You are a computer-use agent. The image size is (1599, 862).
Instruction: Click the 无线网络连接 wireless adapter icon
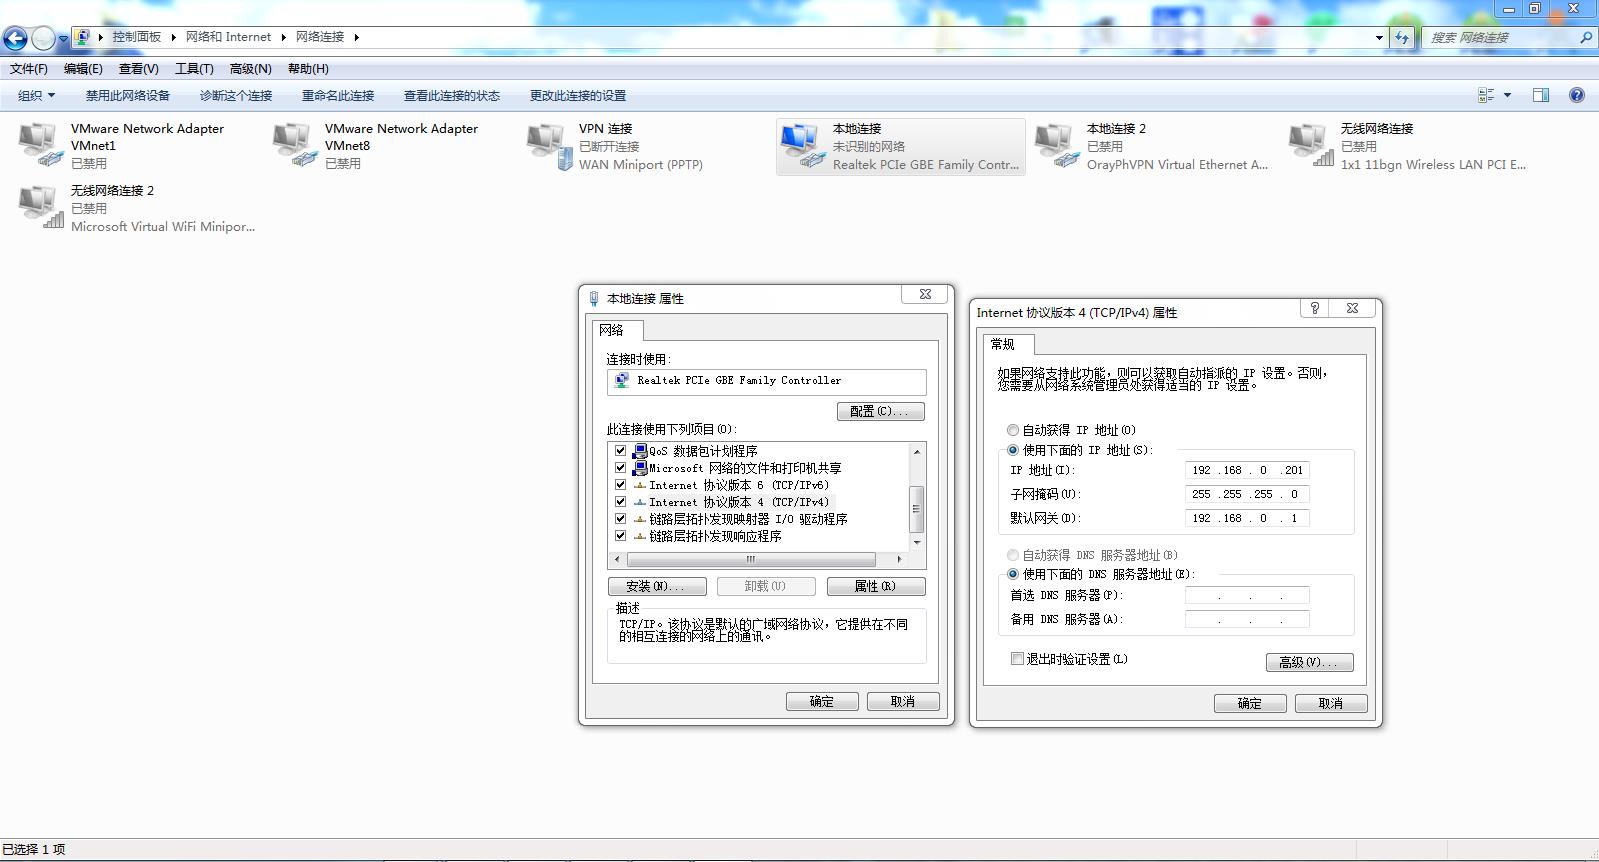[1309, 145]
